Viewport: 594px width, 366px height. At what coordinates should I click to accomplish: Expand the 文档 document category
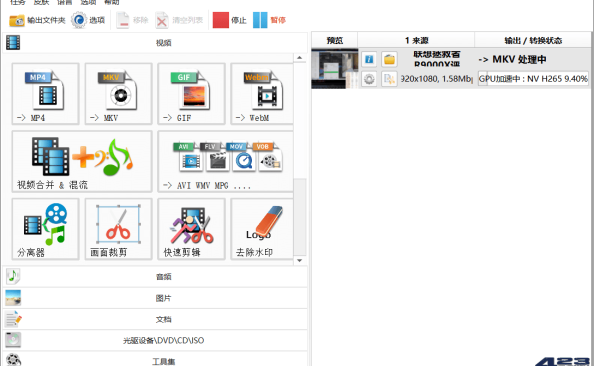point(155,319)
